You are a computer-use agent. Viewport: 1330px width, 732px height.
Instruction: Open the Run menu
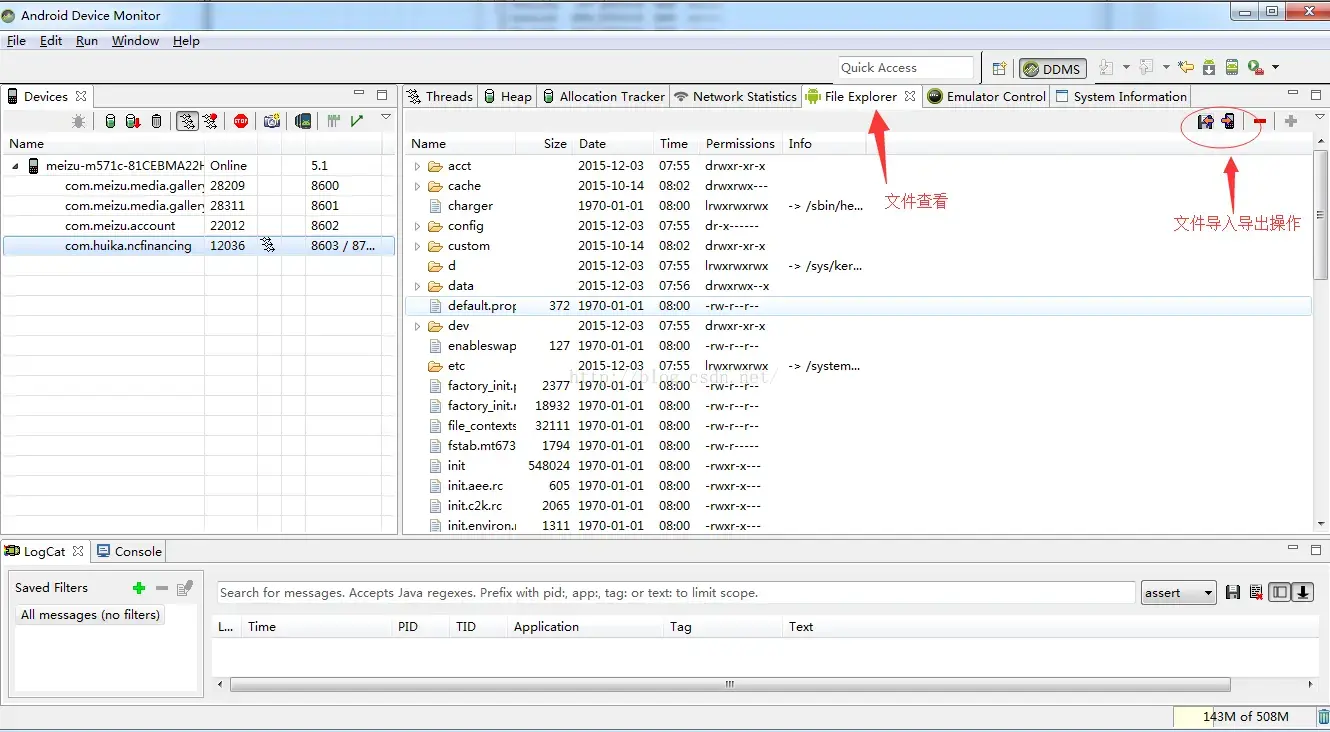86,41
